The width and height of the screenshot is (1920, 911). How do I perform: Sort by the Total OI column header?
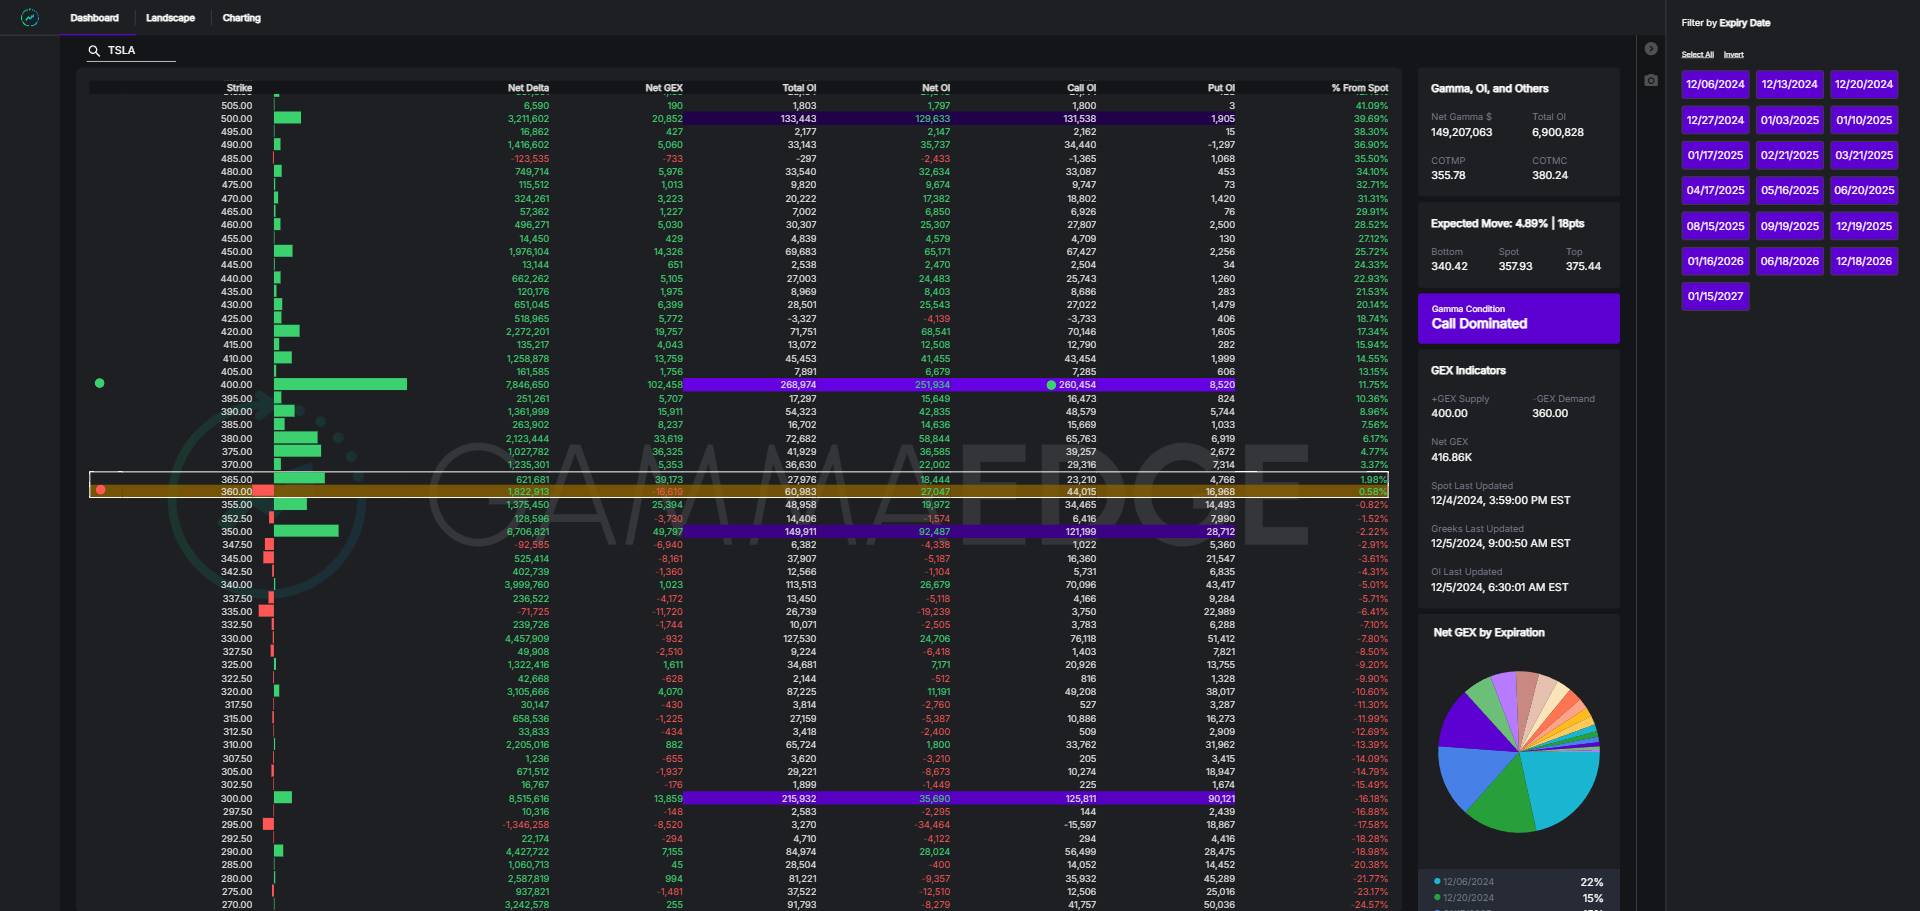tap(799, 88)
